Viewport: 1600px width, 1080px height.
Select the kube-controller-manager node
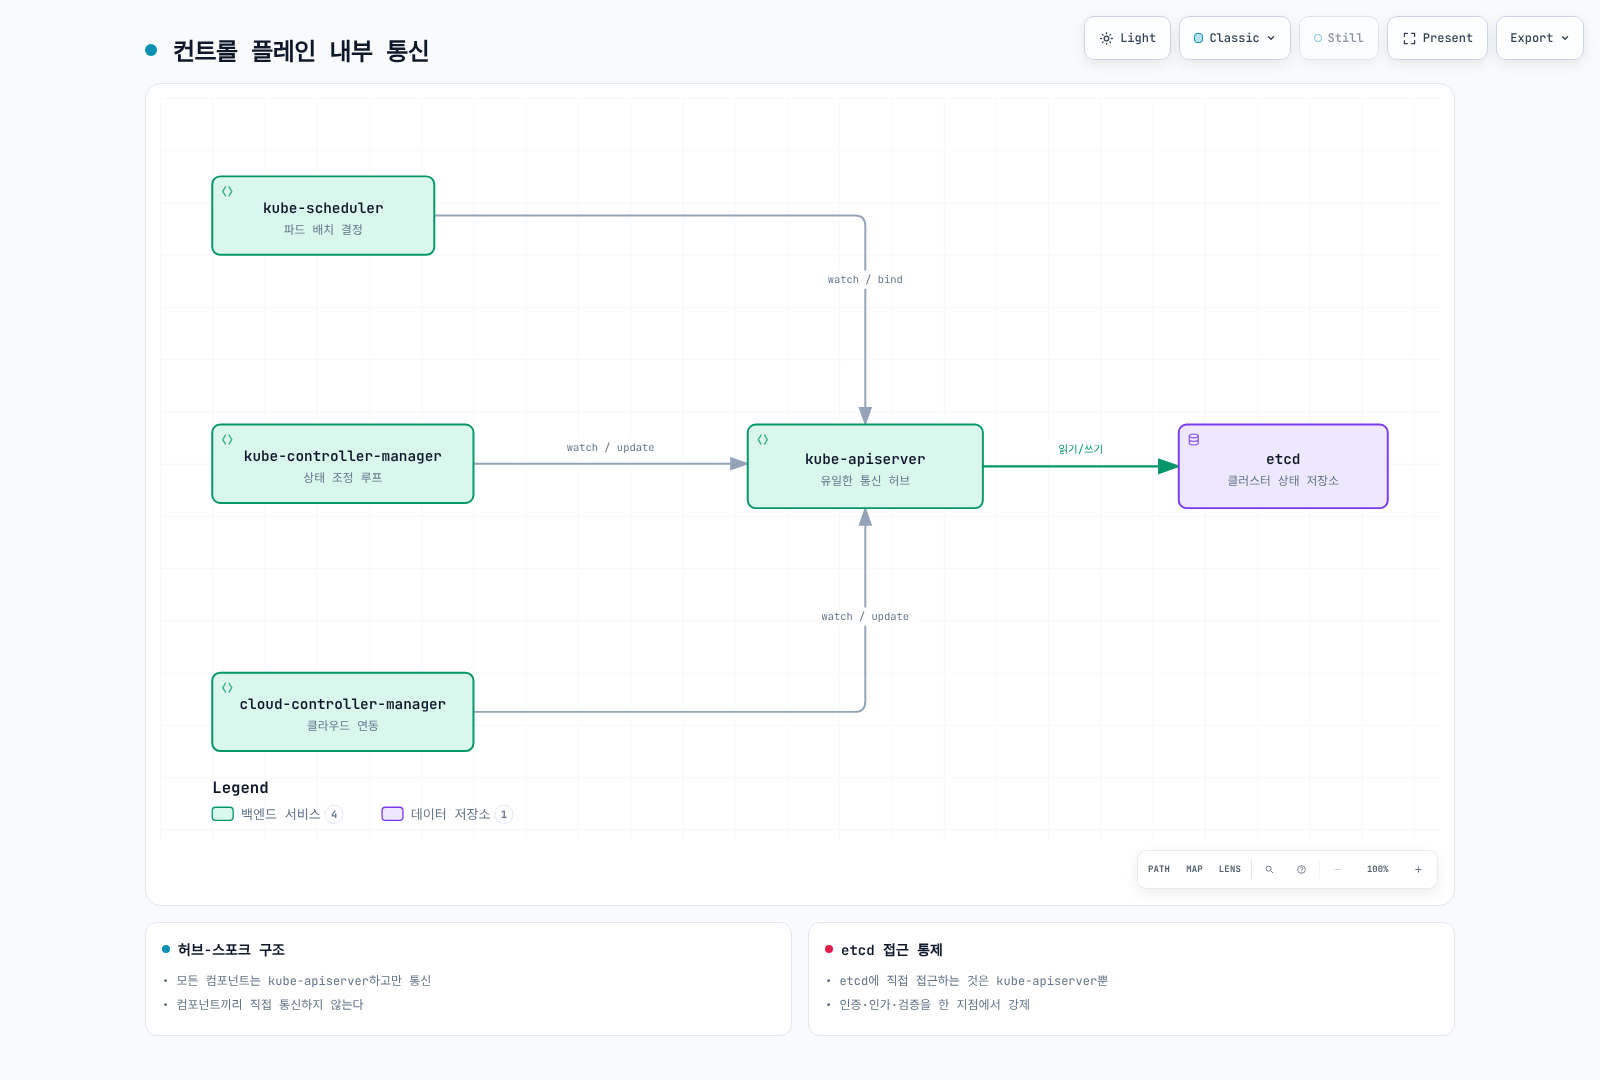tap(343, 464)
